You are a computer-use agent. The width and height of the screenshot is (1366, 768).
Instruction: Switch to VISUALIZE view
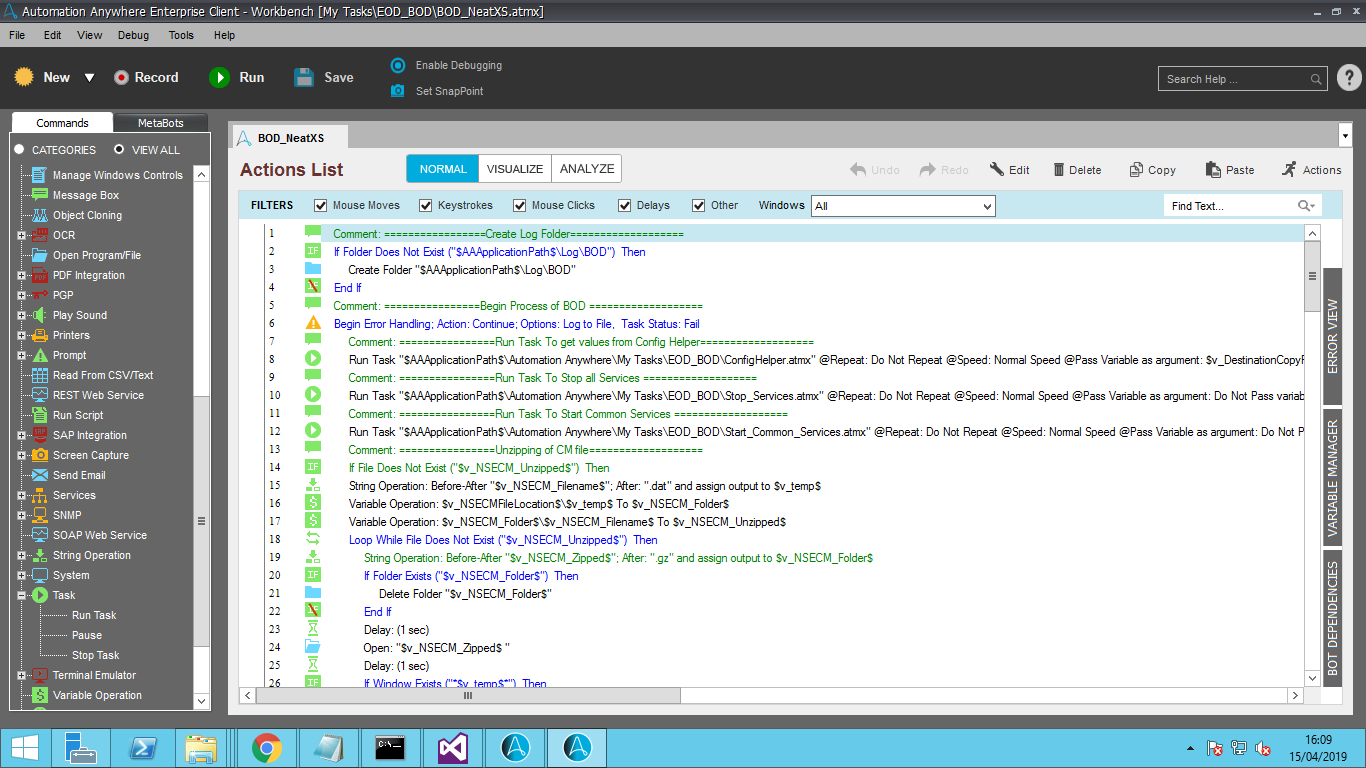click(x=515, y=169)
